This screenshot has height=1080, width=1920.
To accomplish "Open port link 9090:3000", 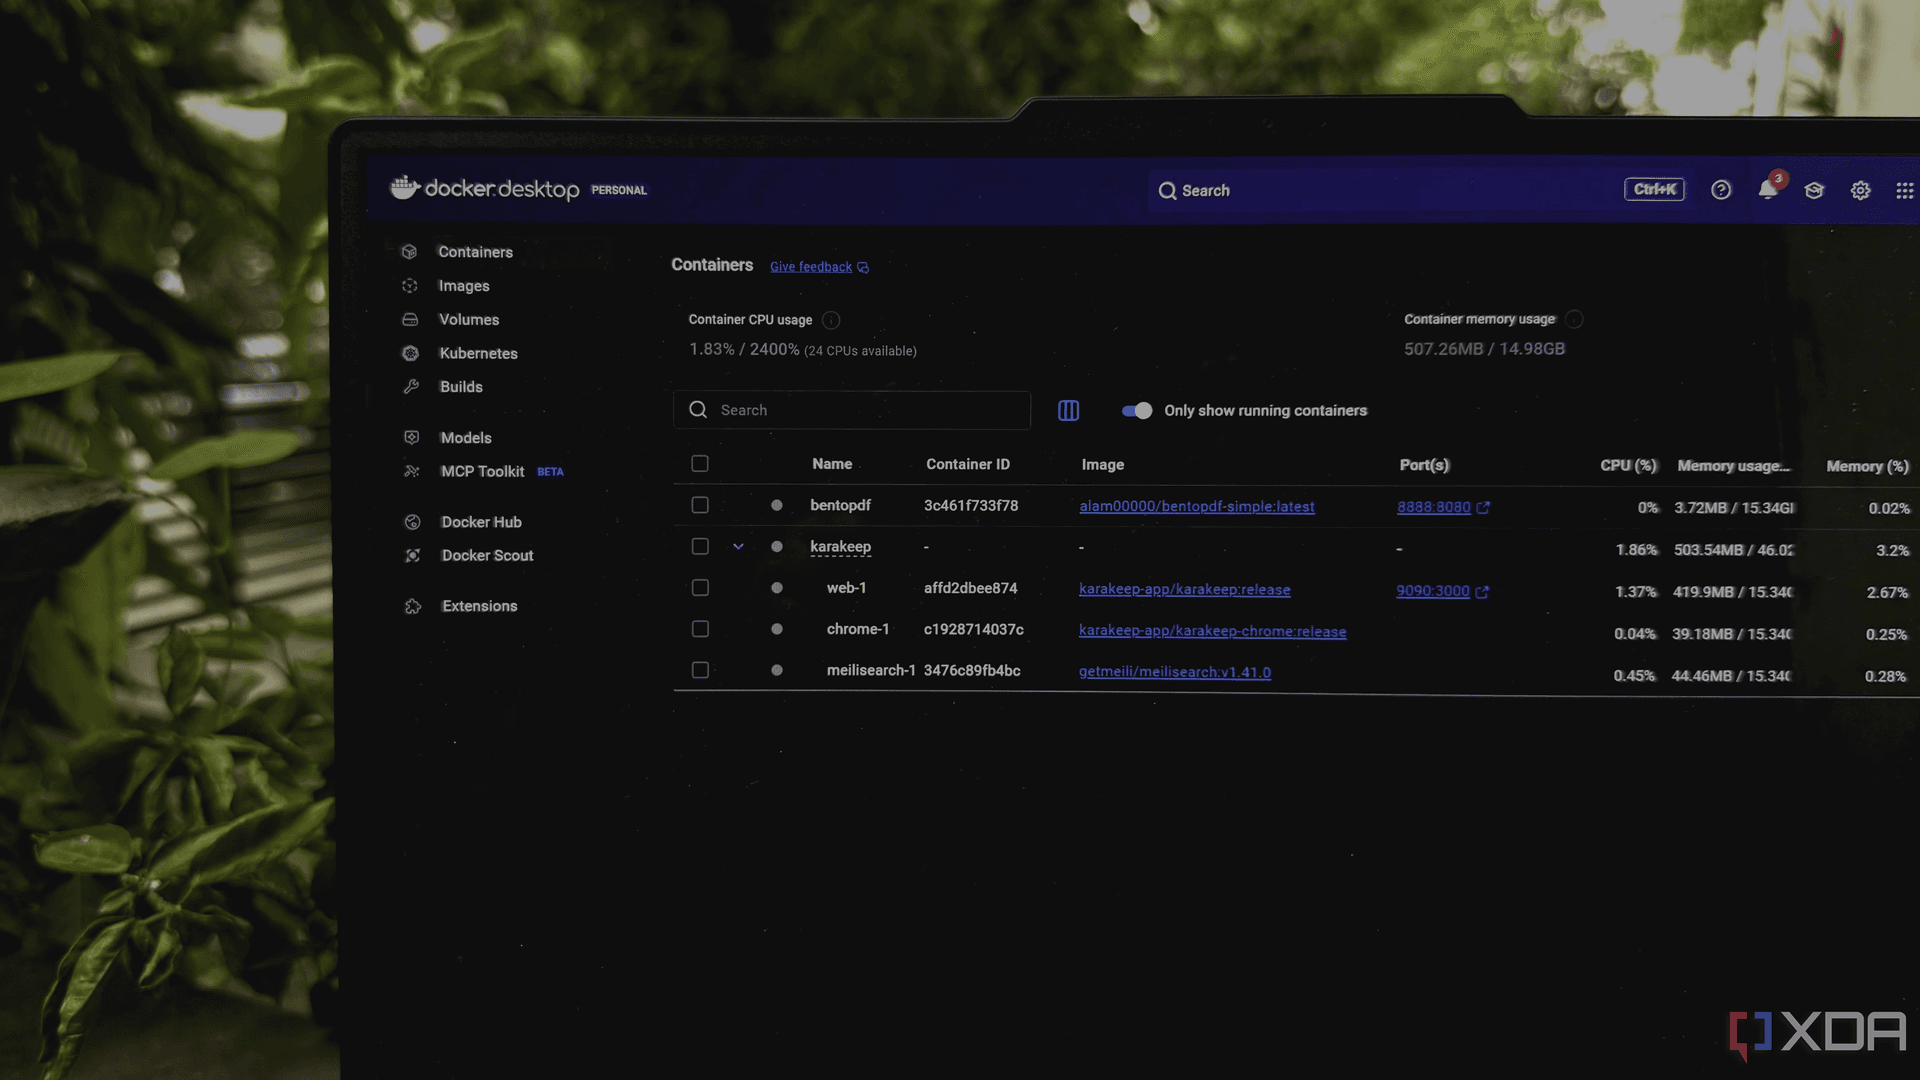I will (1433, 591).
